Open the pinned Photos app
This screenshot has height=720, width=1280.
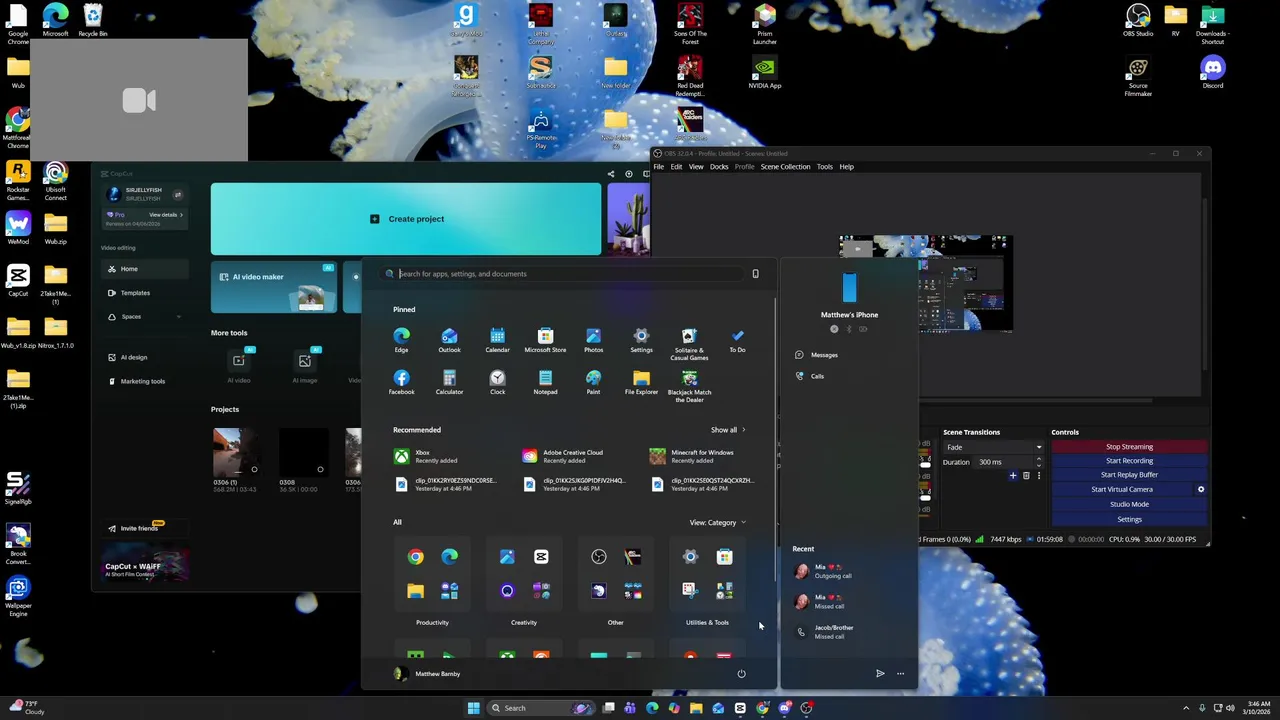point(593,340)
